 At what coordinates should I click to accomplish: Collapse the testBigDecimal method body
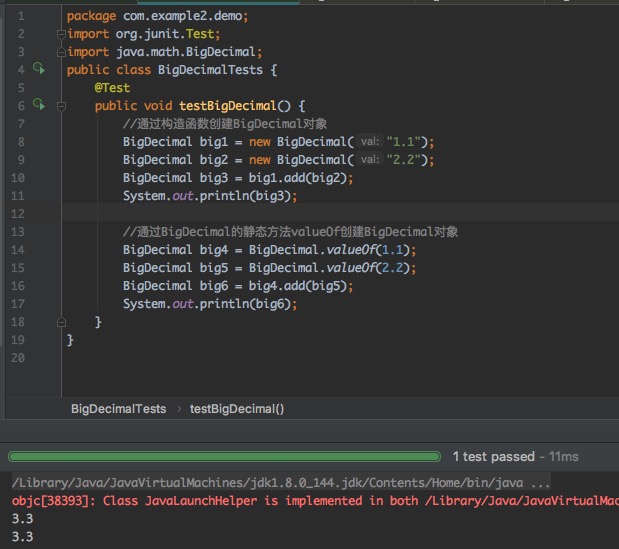(61, 105)
